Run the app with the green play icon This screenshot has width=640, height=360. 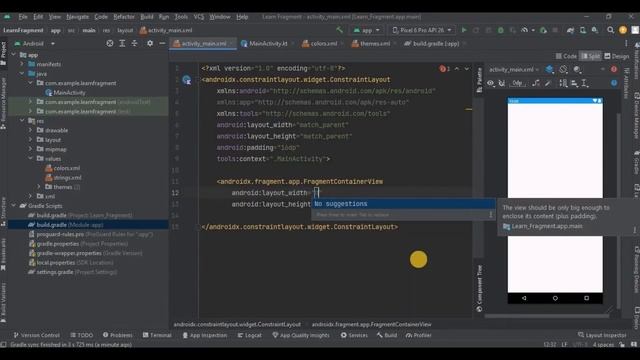(464, 30)
